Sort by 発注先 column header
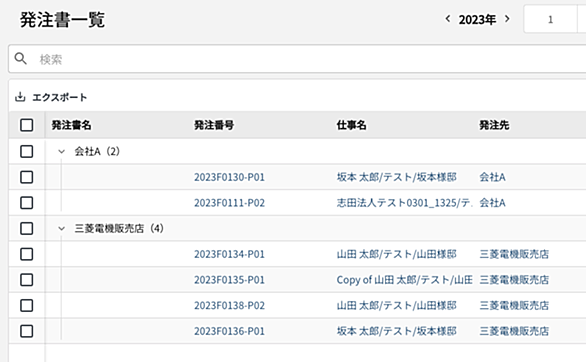586x362 pixels. click(494, 125)
